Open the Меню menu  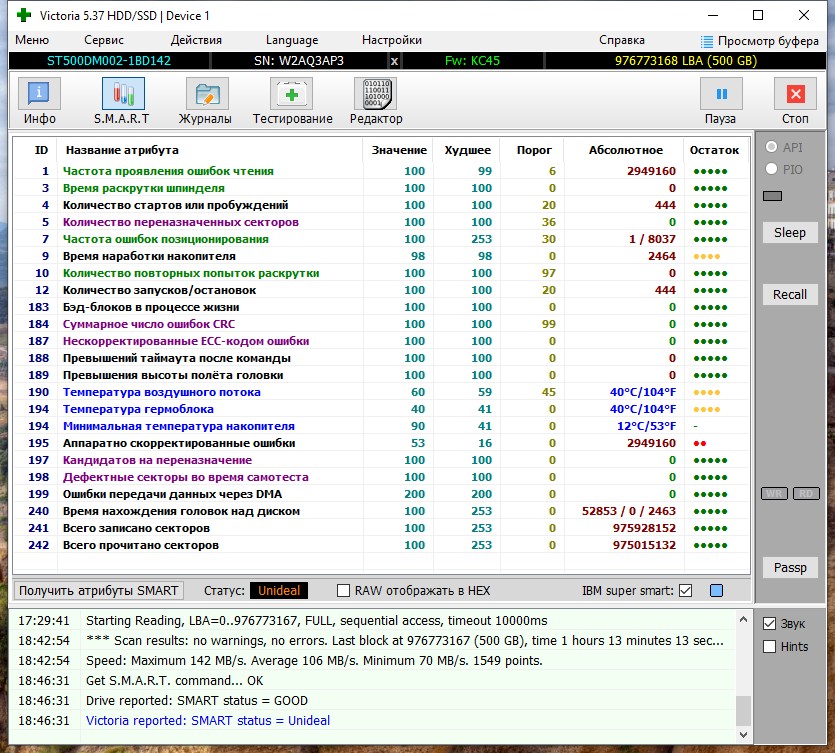(32, 40)
